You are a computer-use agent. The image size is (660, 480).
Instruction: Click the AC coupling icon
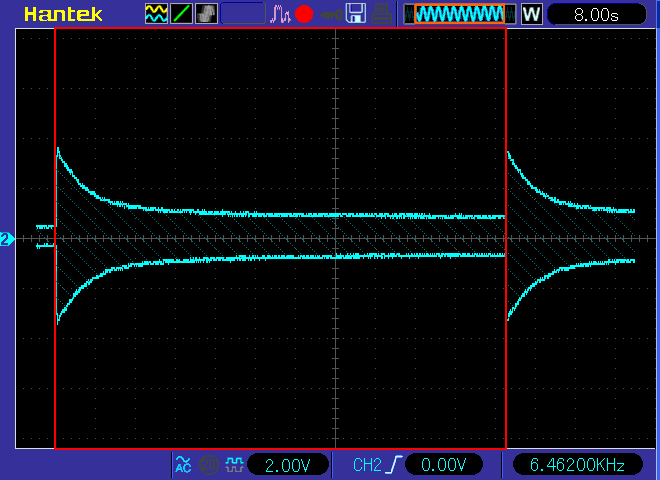tap(183, 464)
